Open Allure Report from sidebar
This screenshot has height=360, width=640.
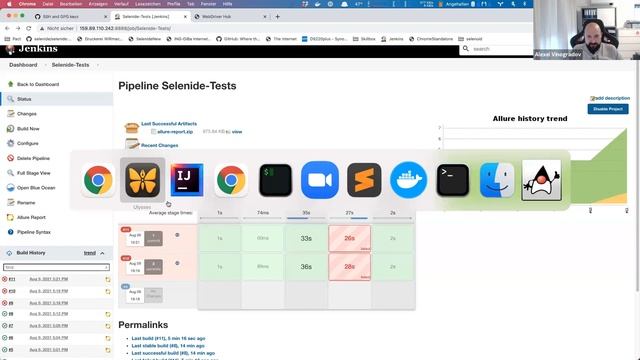31,217
